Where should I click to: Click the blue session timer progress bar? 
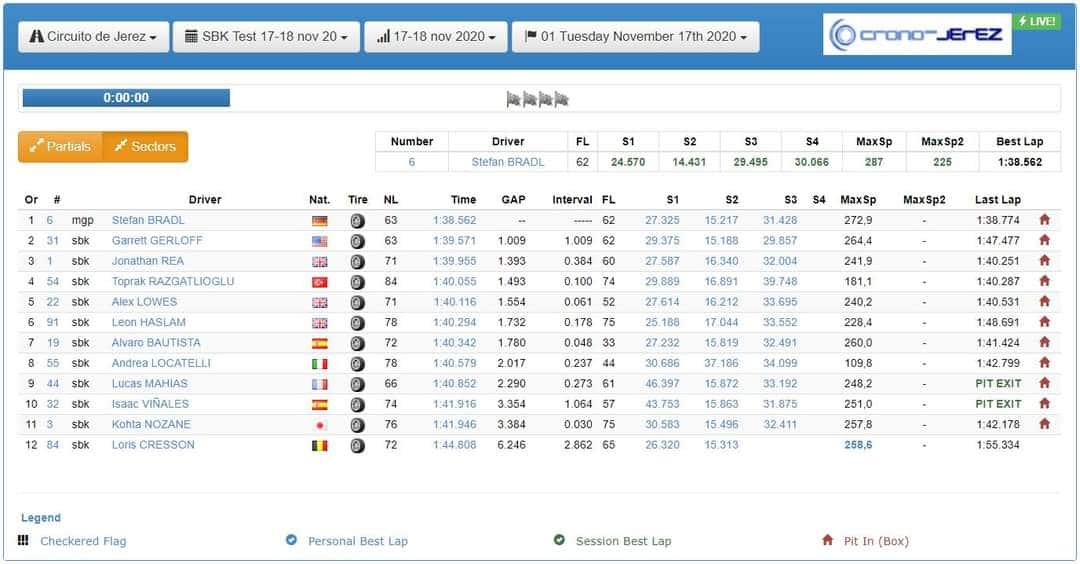click(126, 98)
